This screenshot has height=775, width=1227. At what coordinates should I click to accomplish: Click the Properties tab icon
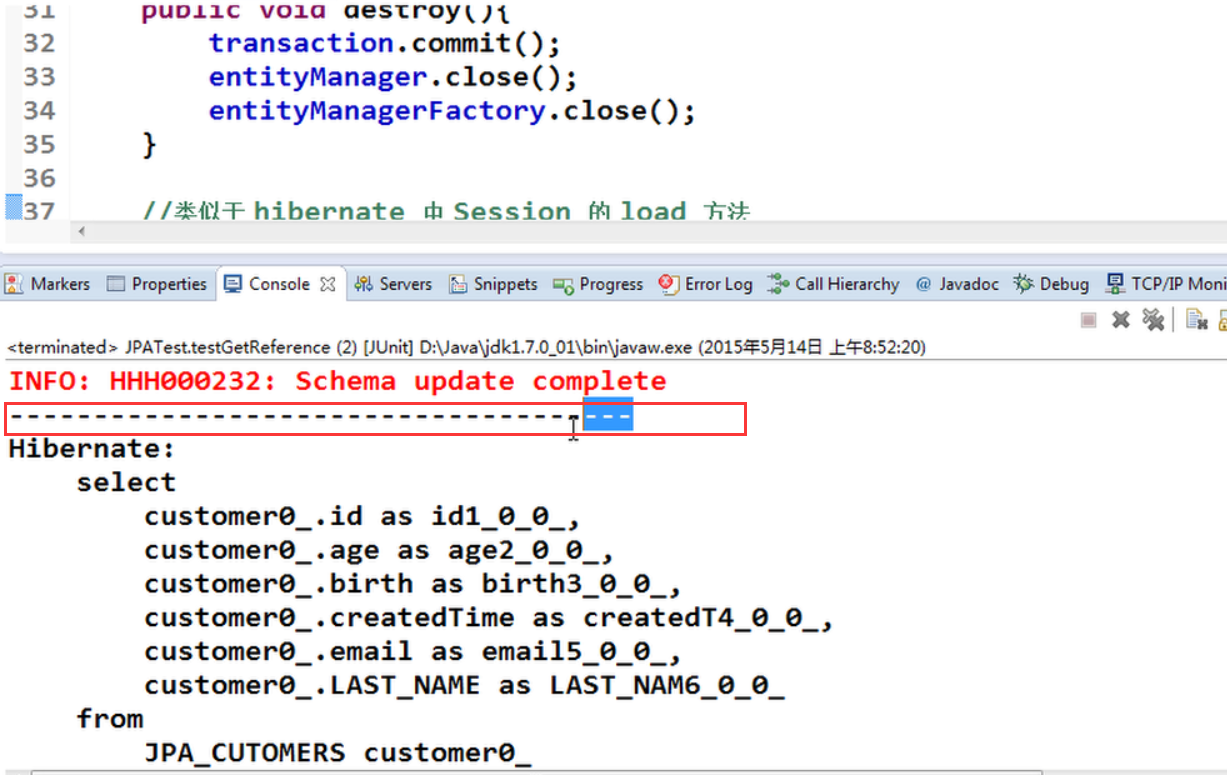tap(116, 284)
